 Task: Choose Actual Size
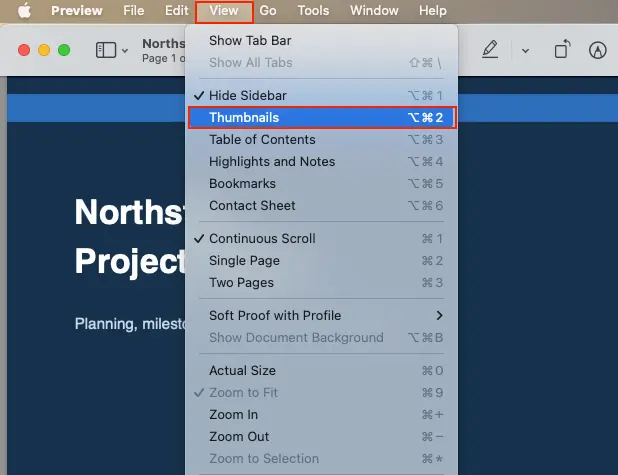coord(321,371)
